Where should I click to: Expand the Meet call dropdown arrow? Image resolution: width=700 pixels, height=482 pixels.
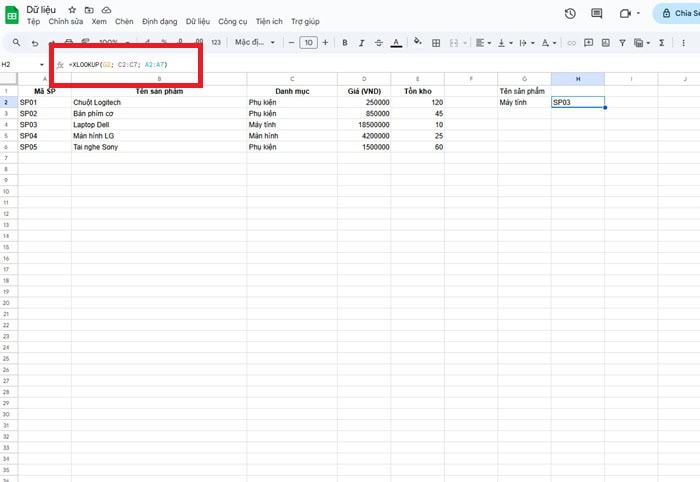(x=638, y=13)
